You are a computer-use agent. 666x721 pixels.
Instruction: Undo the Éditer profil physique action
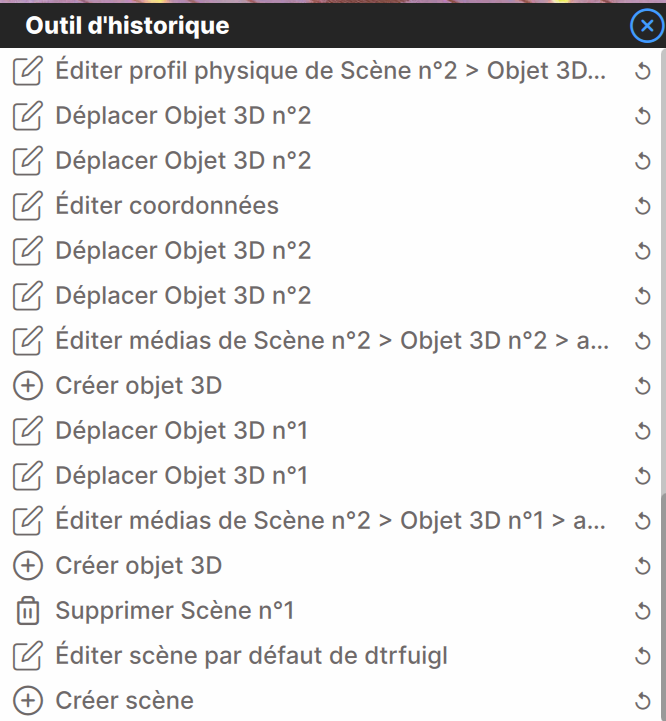coord(643,71)
